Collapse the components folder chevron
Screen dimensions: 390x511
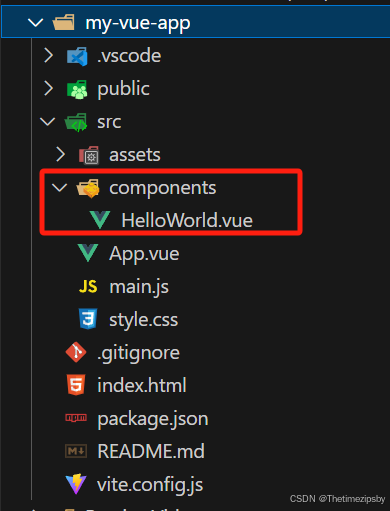[60, 187]
